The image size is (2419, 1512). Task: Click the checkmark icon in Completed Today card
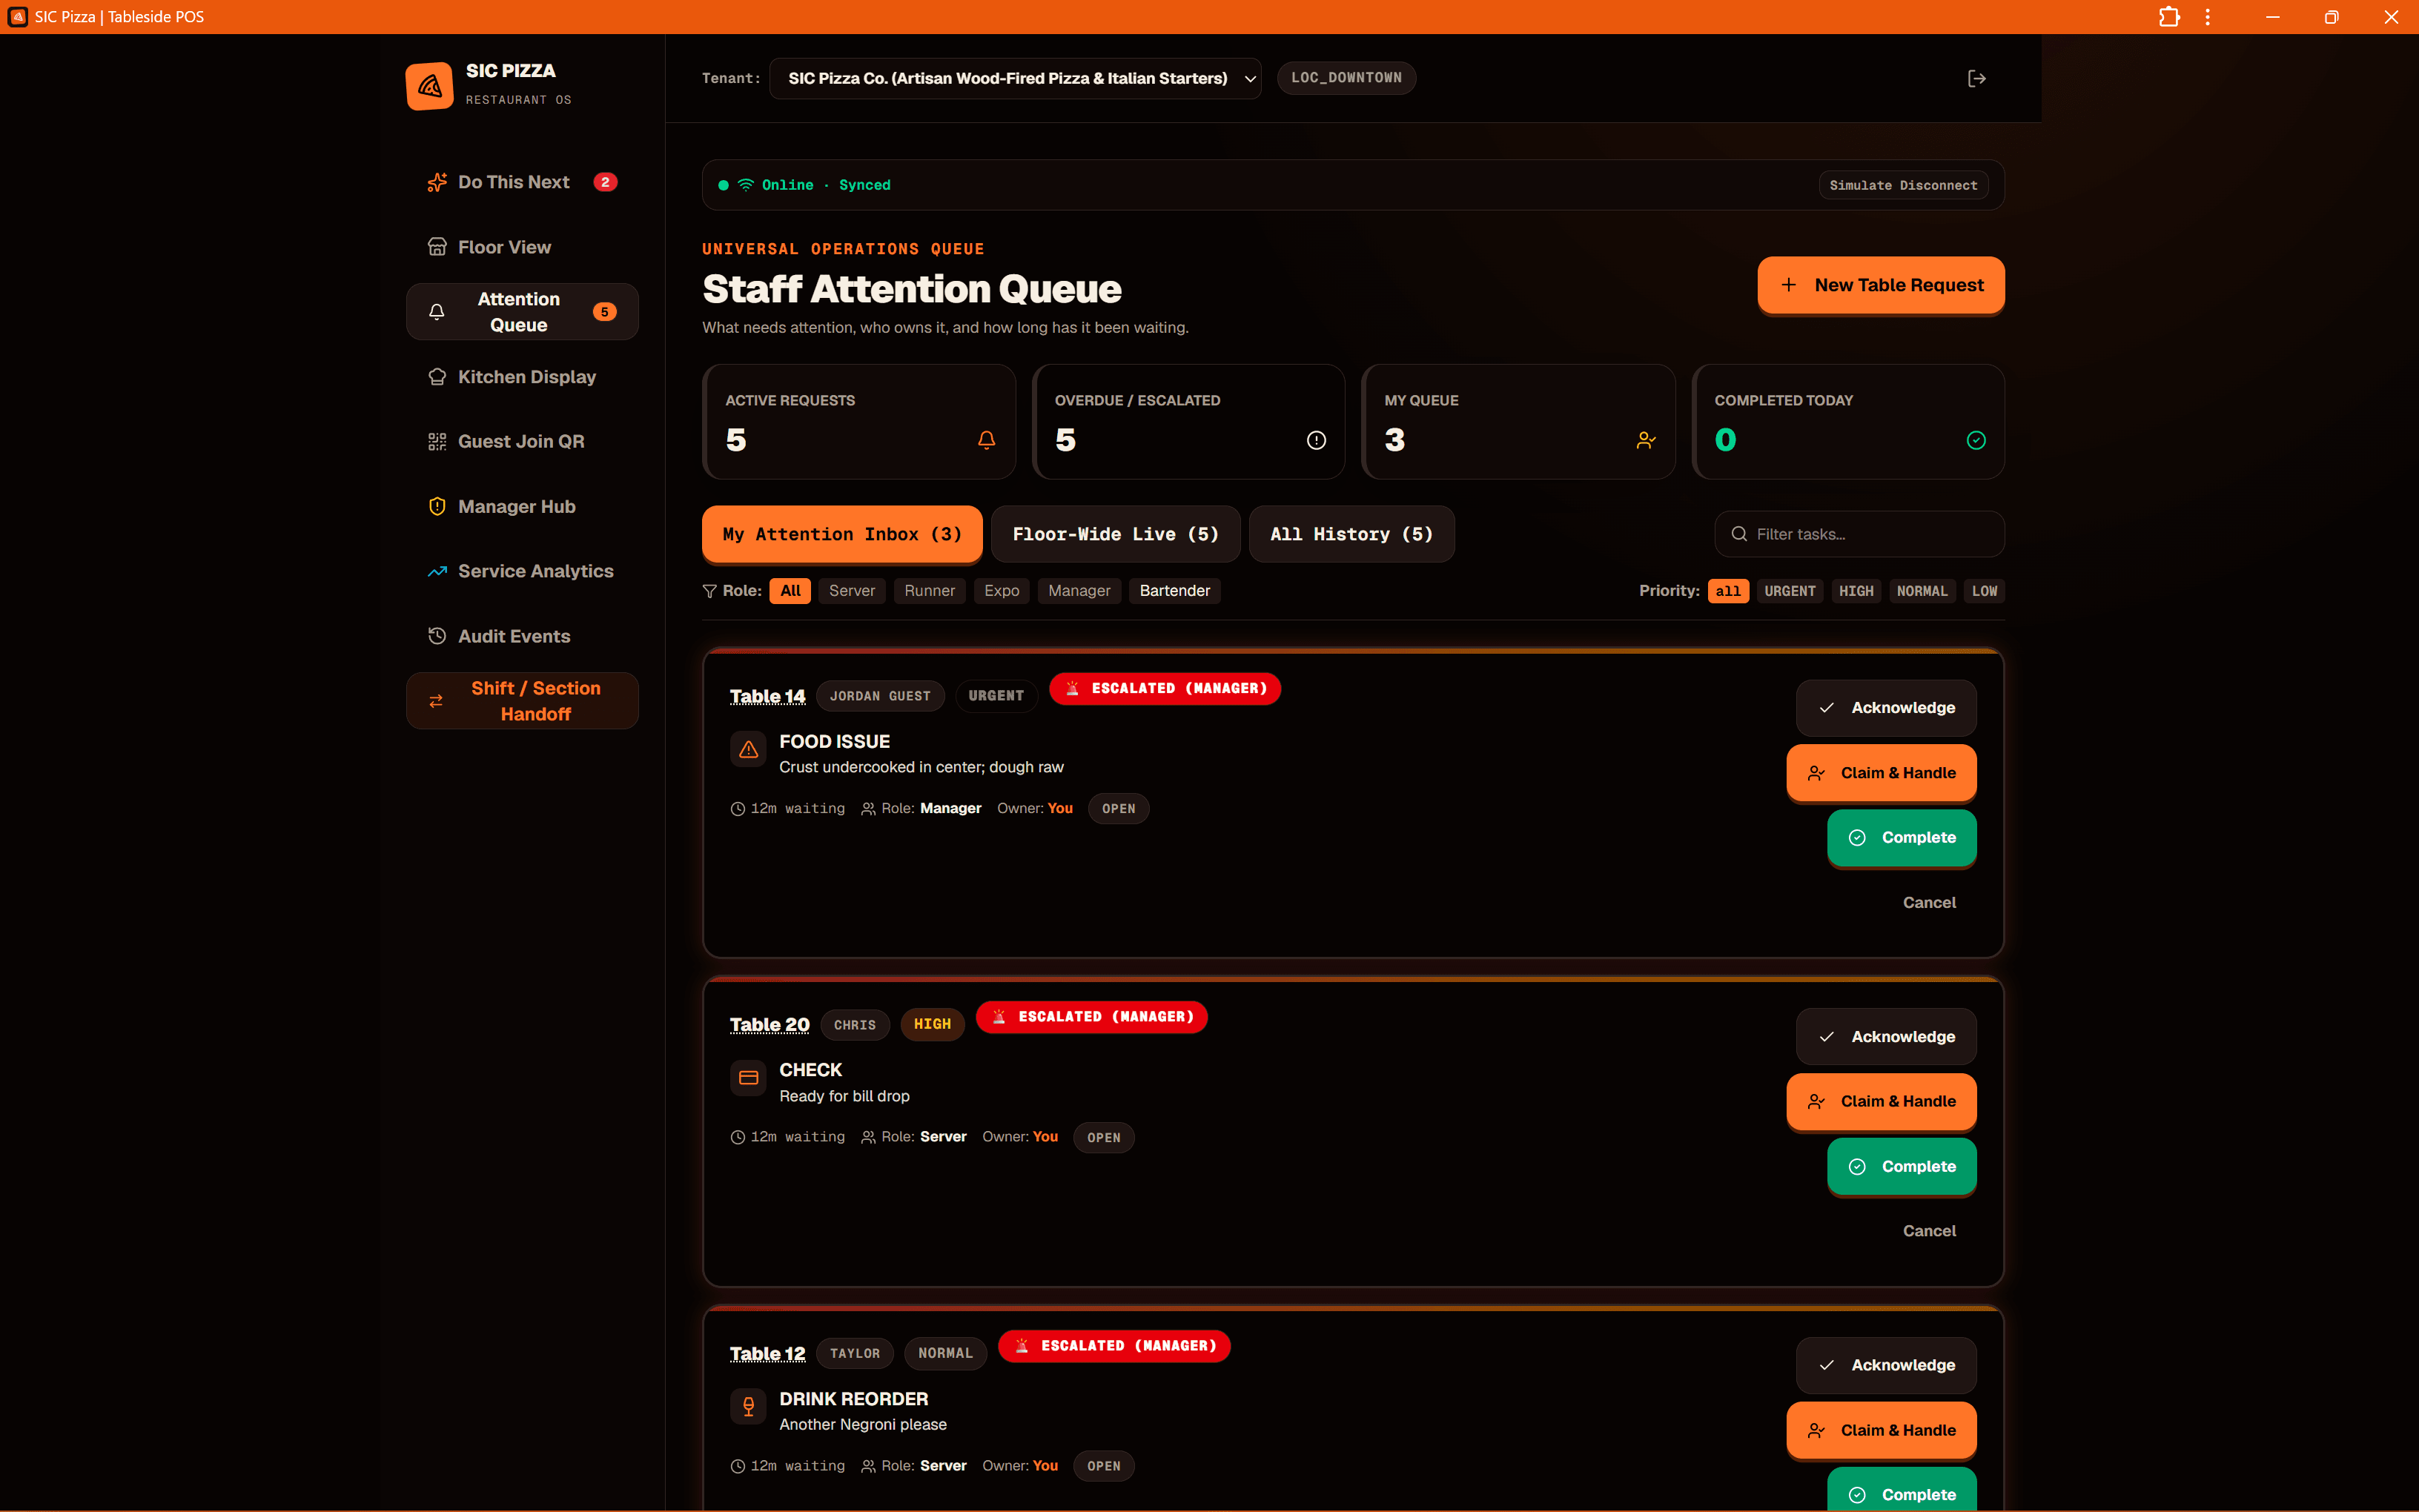pos(1976,440)
